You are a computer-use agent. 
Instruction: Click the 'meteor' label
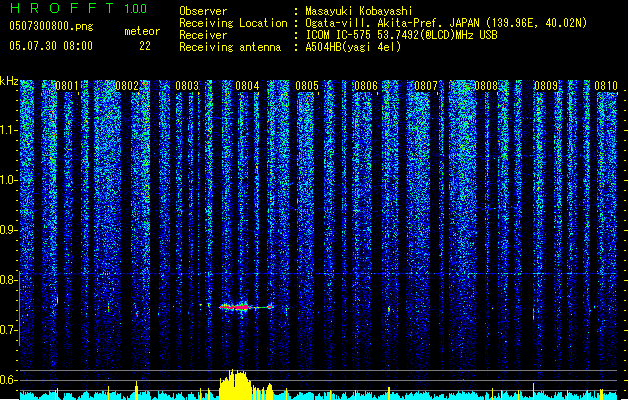(142, 32)
